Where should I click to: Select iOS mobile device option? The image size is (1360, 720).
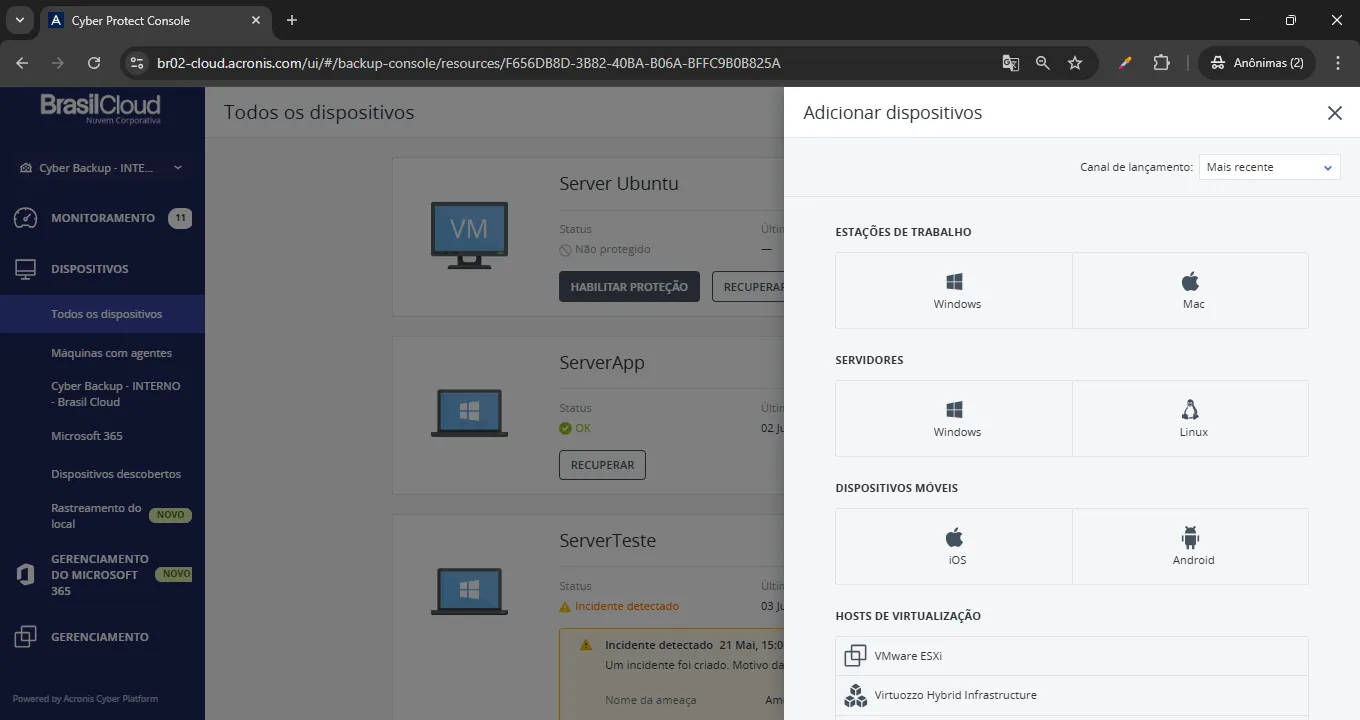point(954,546)
